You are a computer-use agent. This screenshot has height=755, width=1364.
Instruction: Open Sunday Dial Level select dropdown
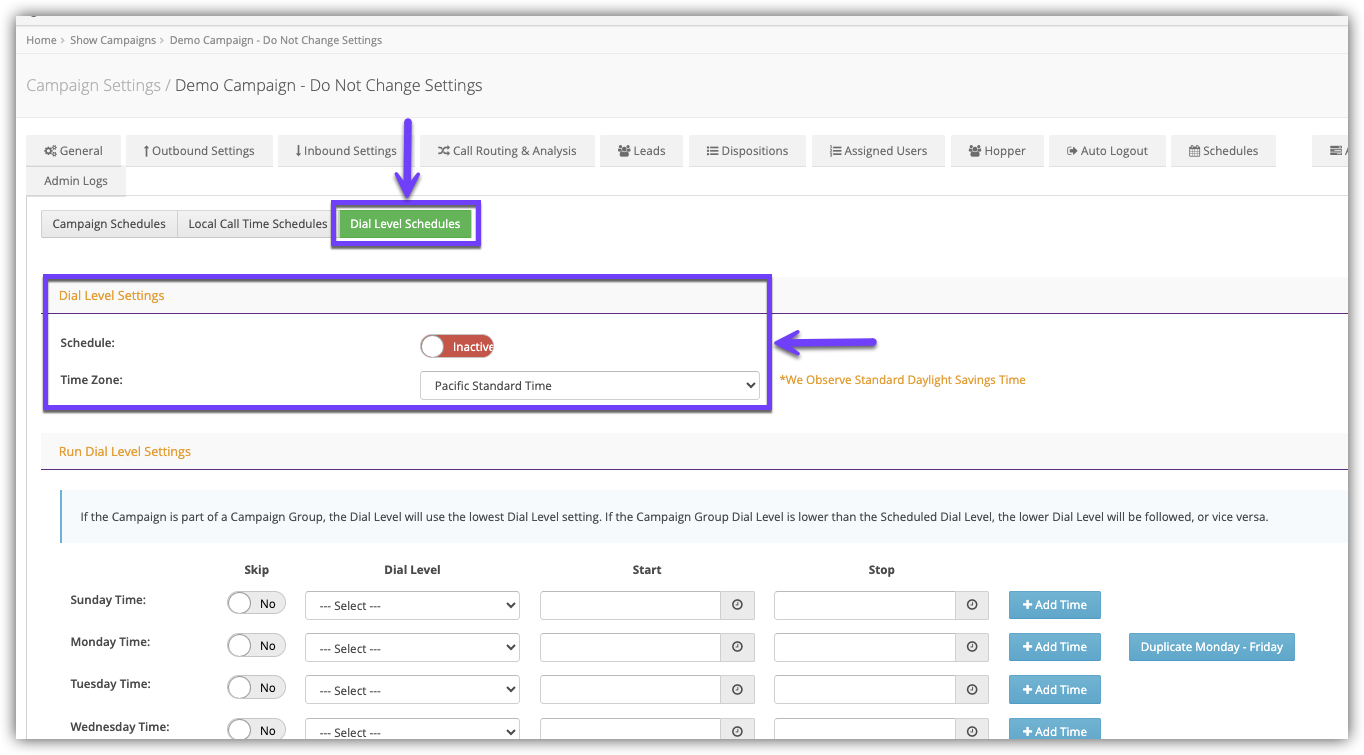(412, 606)
